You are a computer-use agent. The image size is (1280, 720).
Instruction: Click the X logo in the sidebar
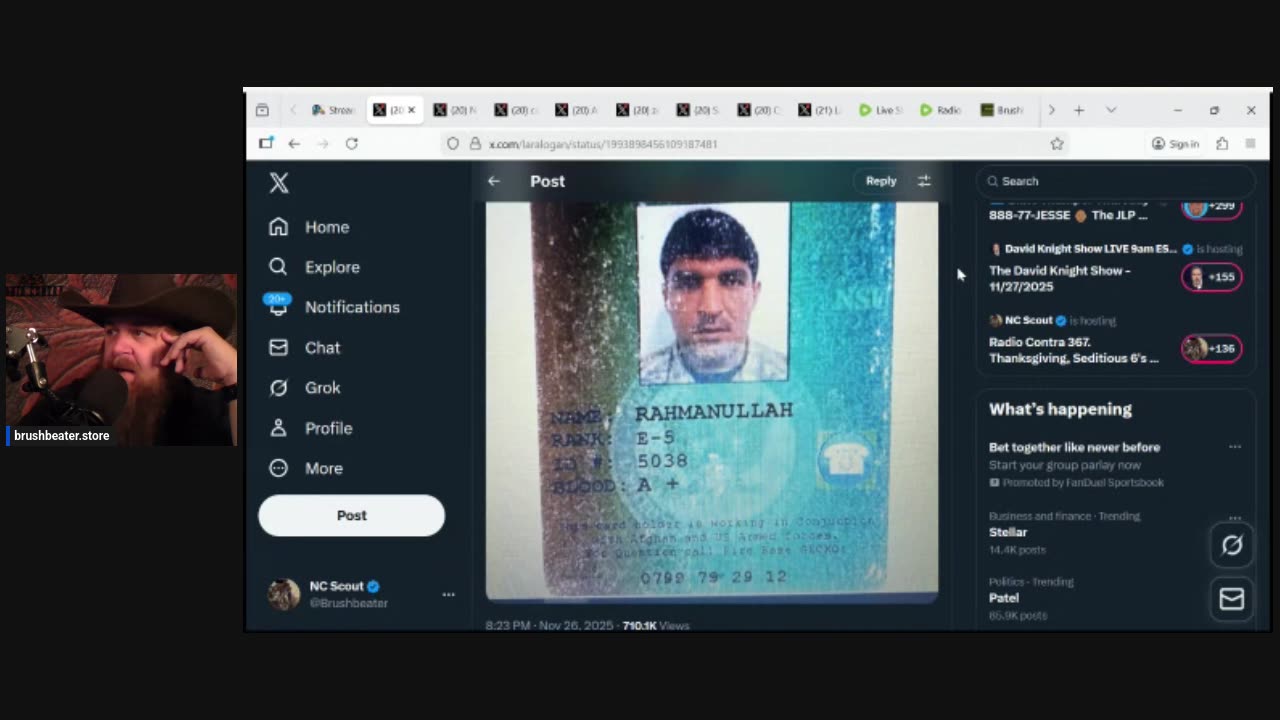(x=279, y=182)
